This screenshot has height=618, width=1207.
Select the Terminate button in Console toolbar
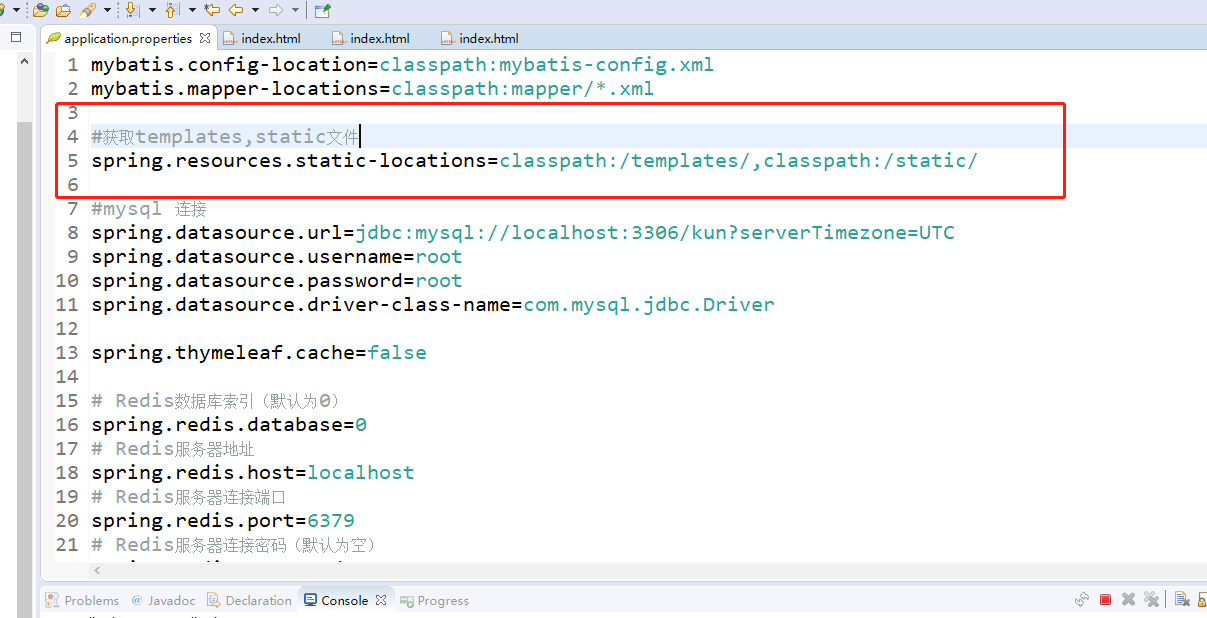[x=1105, y=599]
